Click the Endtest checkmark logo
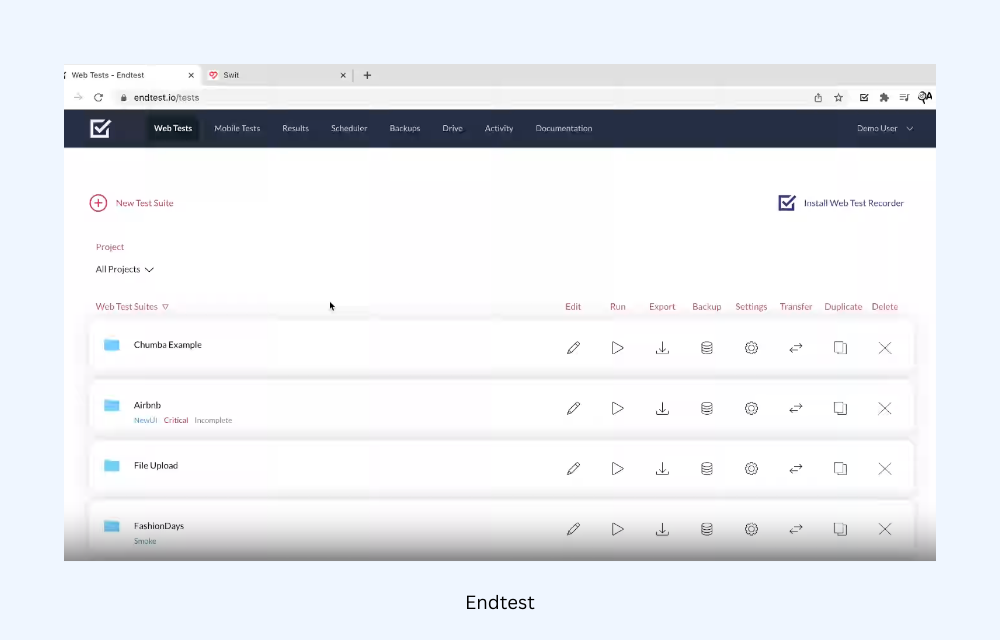Screen dimensions: 1000x640 100,128
